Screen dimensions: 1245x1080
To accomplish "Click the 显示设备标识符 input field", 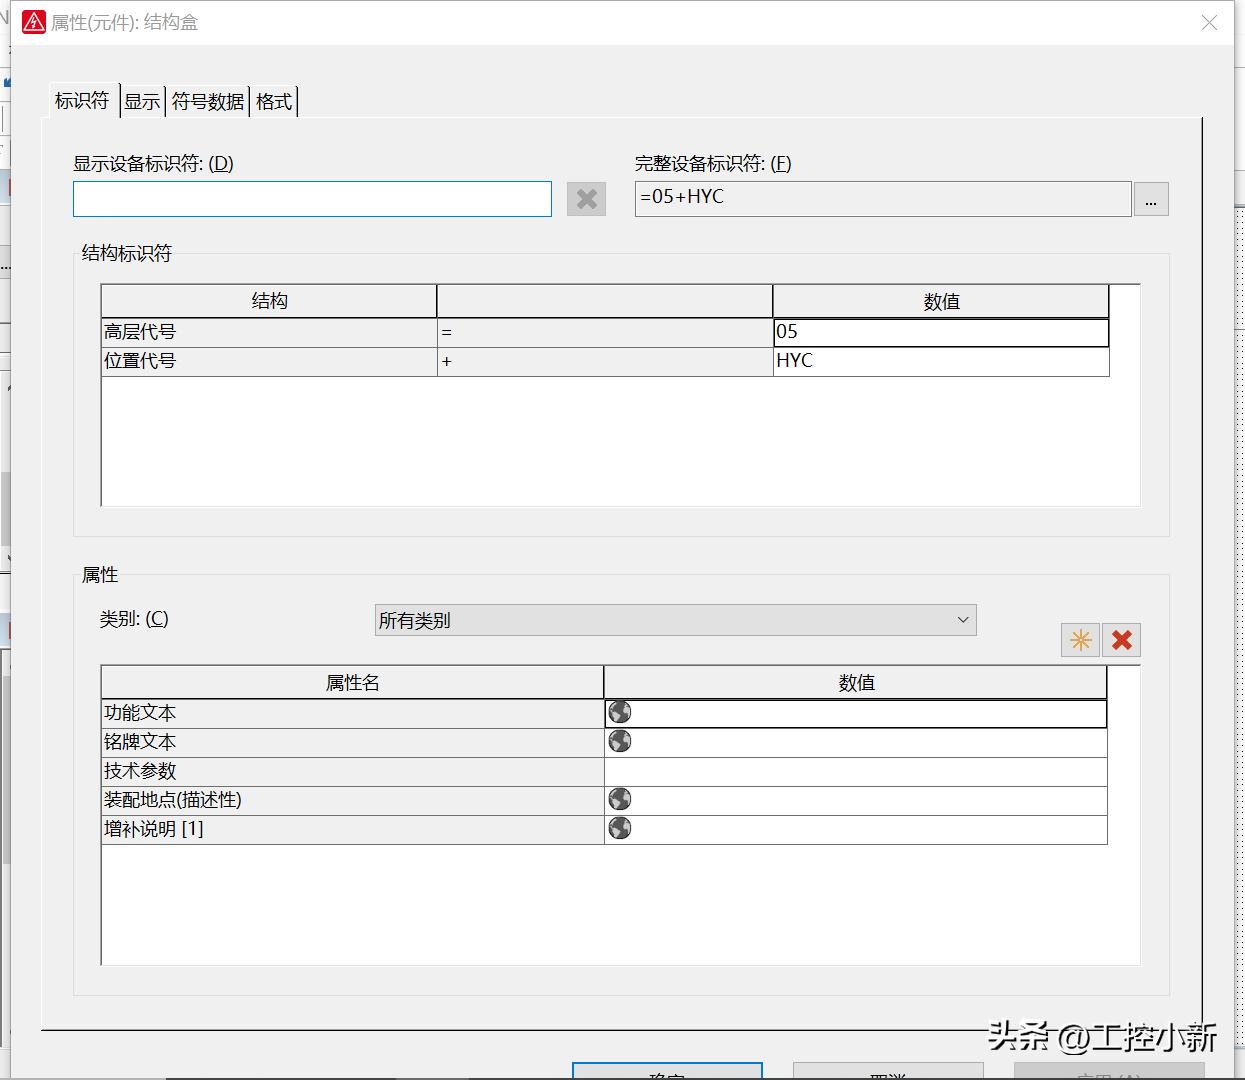I will pyautogui.click(x=311, y=199).
